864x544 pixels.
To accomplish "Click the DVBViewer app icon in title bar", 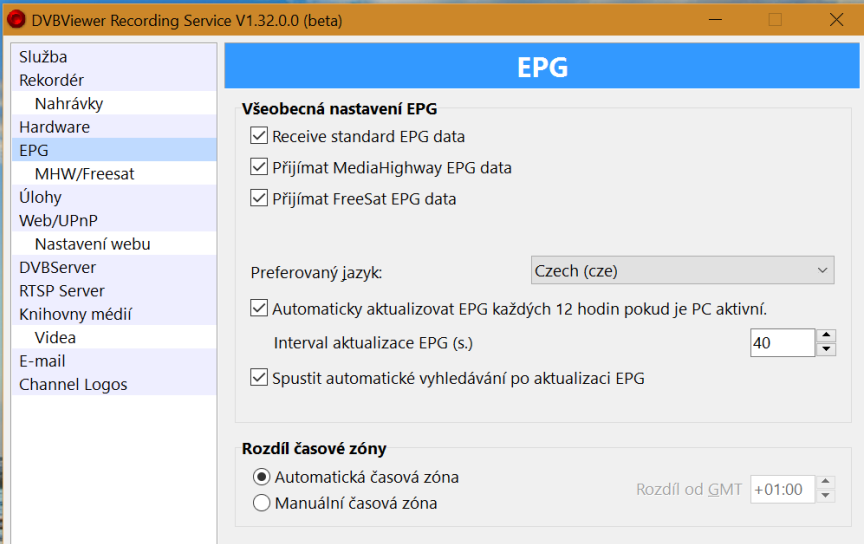I will coord(16,20).
